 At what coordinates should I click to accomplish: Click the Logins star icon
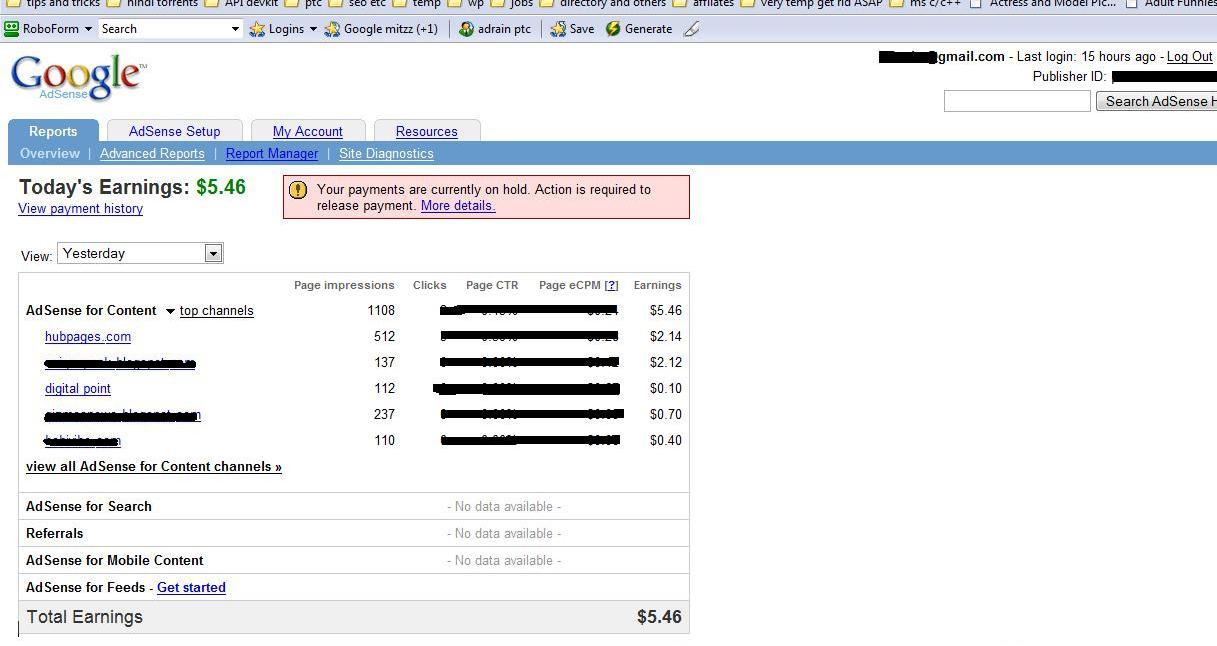(x=257, y=29)
